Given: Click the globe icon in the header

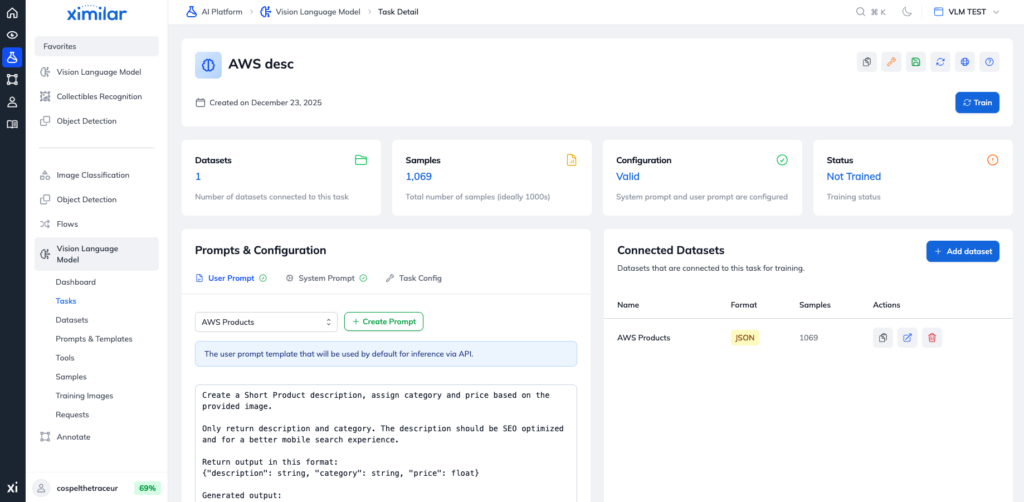Looking at the screenshot, I should 965,62.
